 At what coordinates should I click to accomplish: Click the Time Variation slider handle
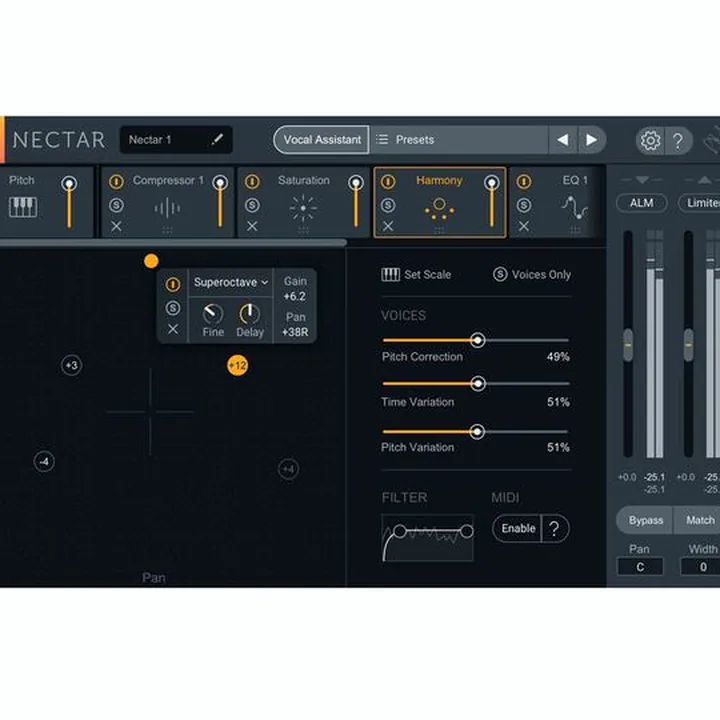pos(478,383)
